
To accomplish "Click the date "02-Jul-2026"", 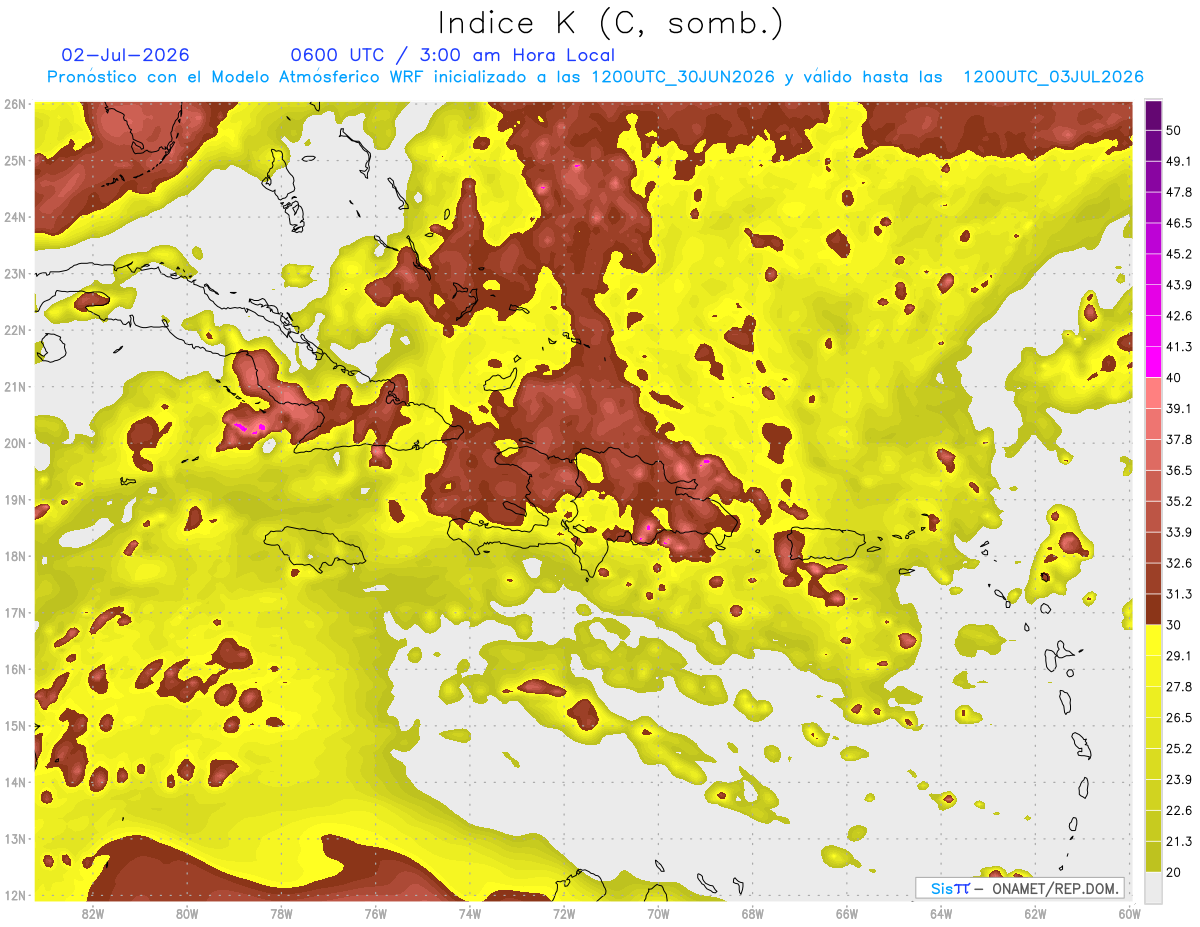I will 125,55.
